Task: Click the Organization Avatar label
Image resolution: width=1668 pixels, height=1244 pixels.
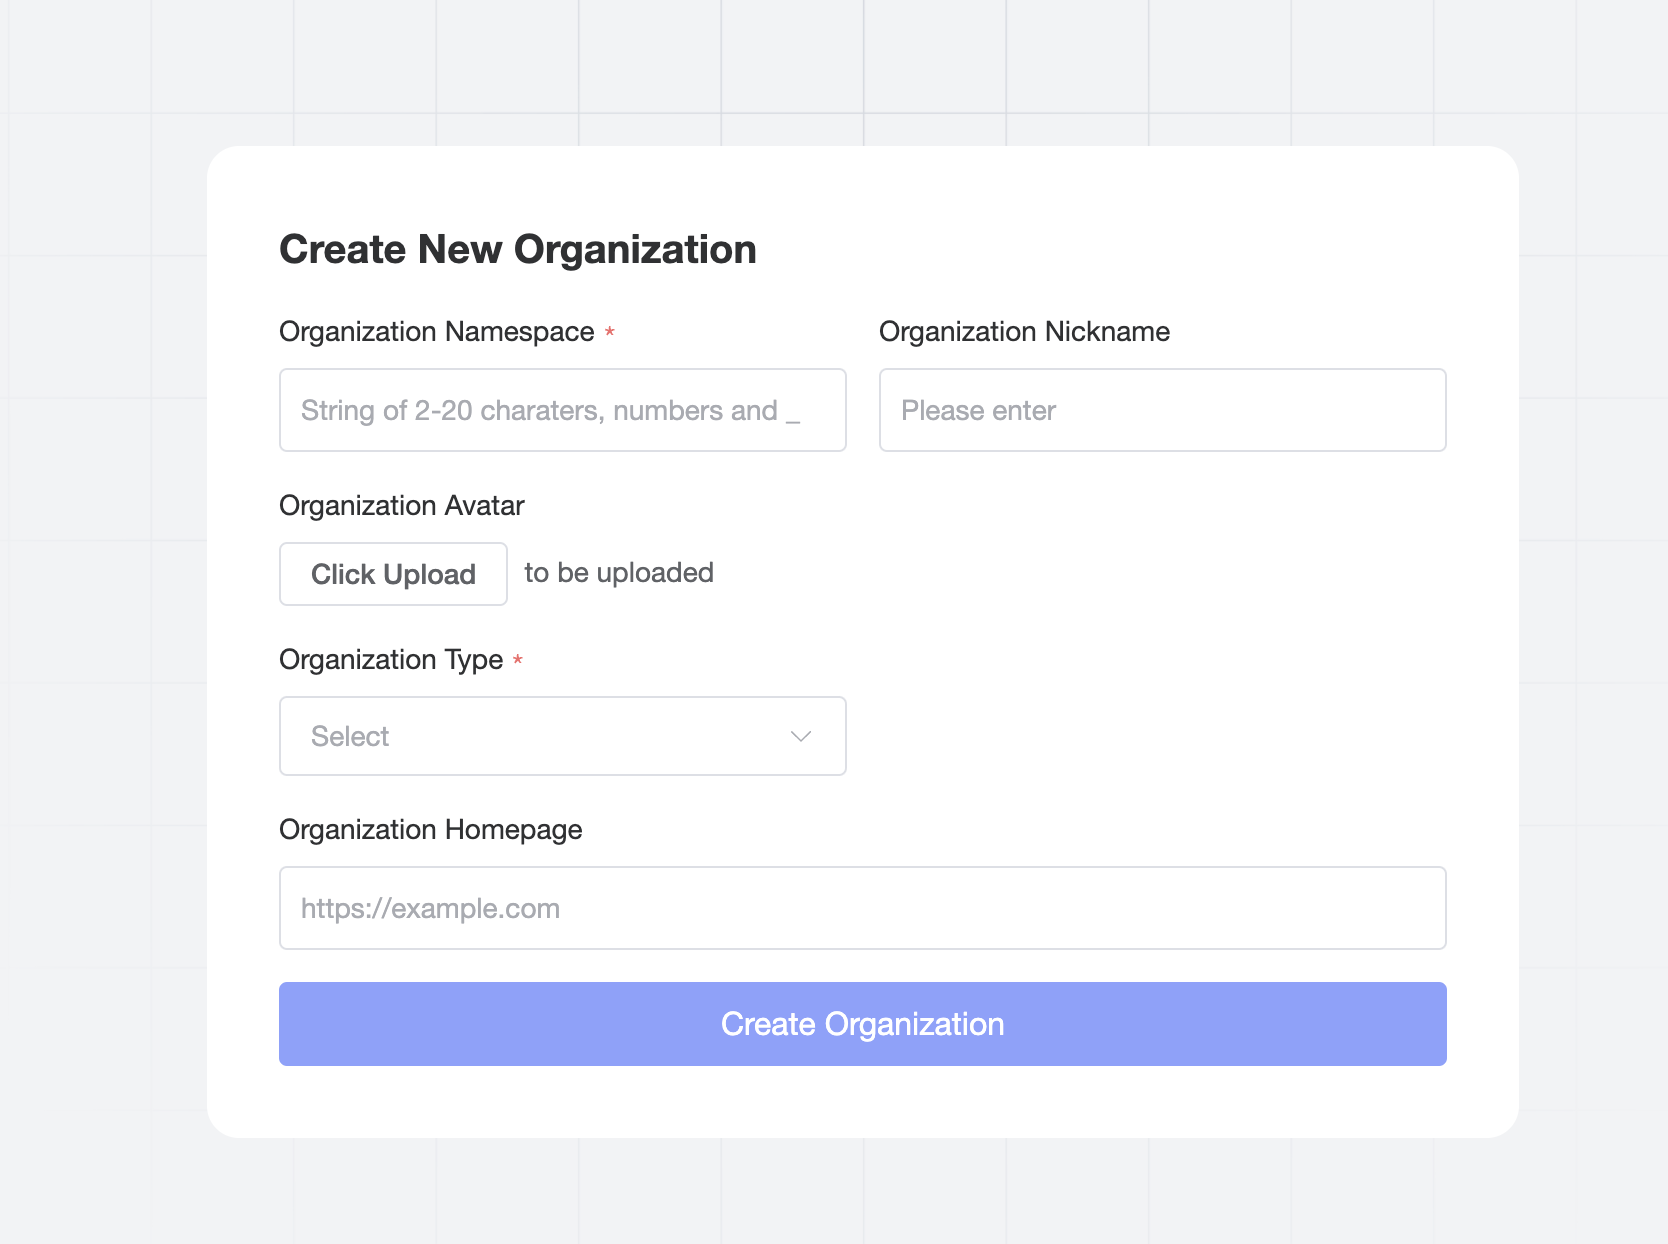Action: pyautogui.click(x=401, y=506)
